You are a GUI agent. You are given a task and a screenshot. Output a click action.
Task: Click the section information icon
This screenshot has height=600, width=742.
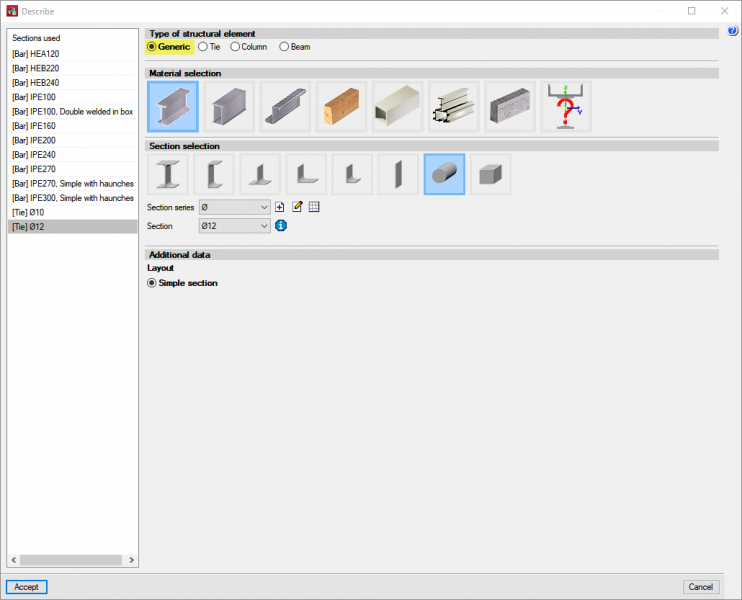click(281, 226)
